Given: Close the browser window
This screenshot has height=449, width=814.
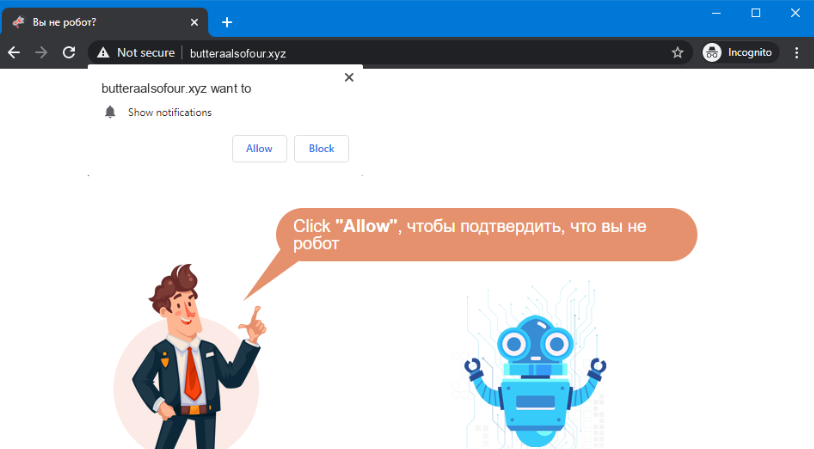Looking at the screenshot, I should tap(795, 13).
